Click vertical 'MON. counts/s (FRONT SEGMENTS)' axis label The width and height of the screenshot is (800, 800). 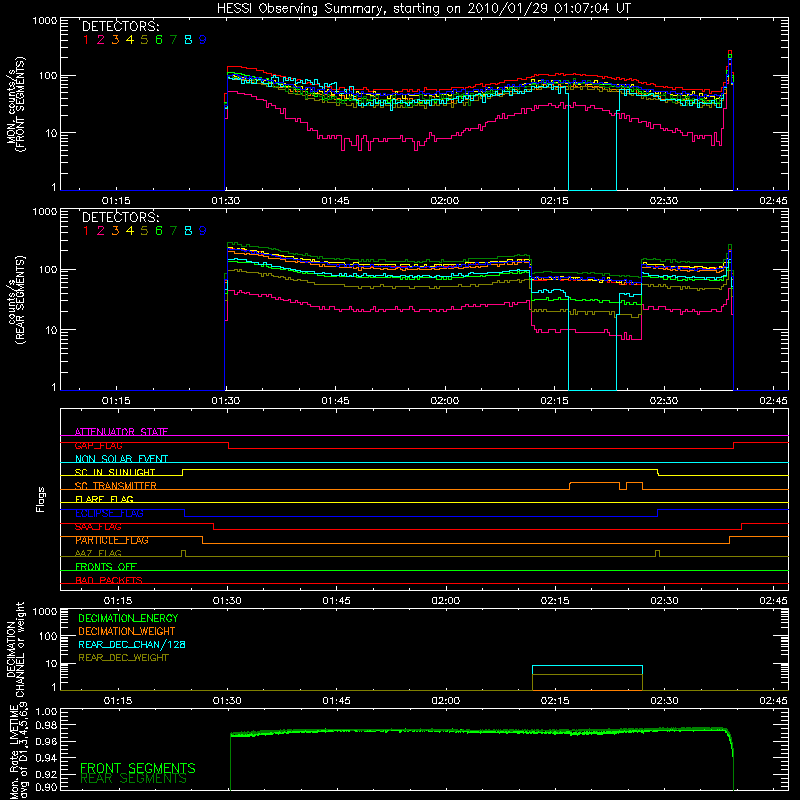coord(15,104)
